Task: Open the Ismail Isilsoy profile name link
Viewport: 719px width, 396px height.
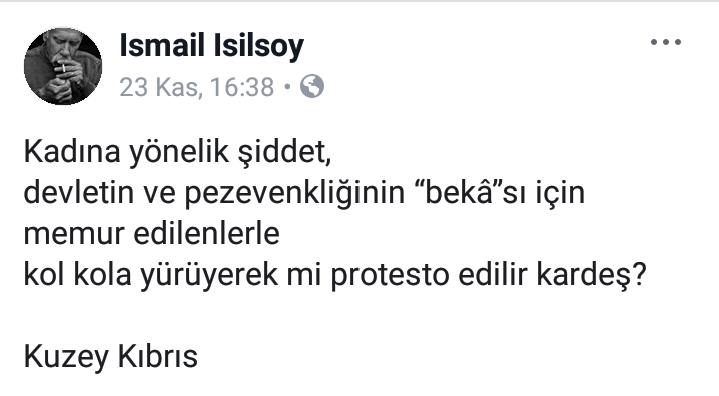Action: click(211, 45)
